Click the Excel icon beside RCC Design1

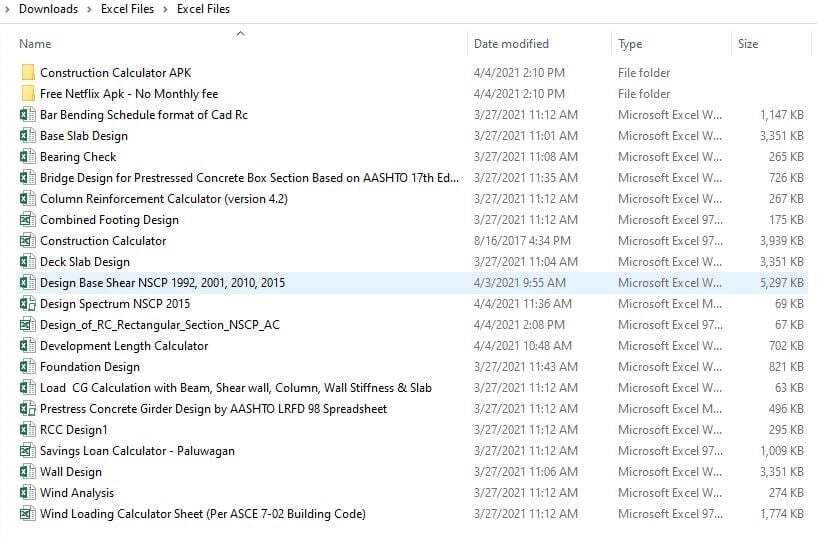(x=27, y=430)
